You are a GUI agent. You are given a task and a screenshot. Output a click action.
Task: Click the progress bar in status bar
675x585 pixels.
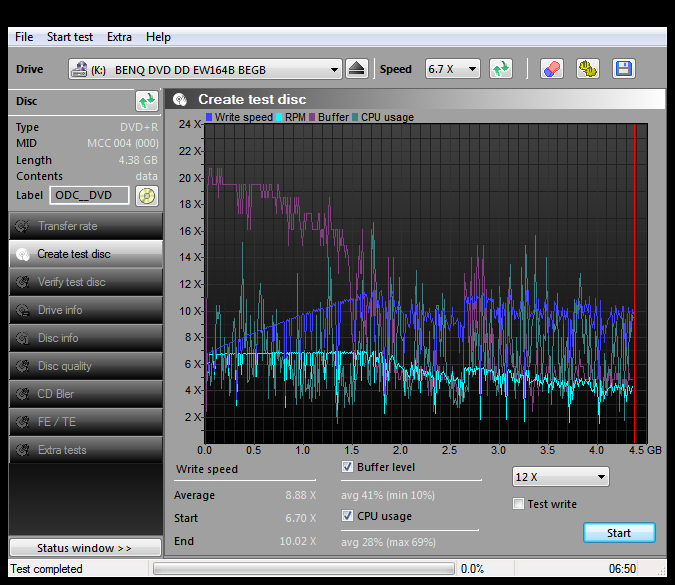(304, 569)
